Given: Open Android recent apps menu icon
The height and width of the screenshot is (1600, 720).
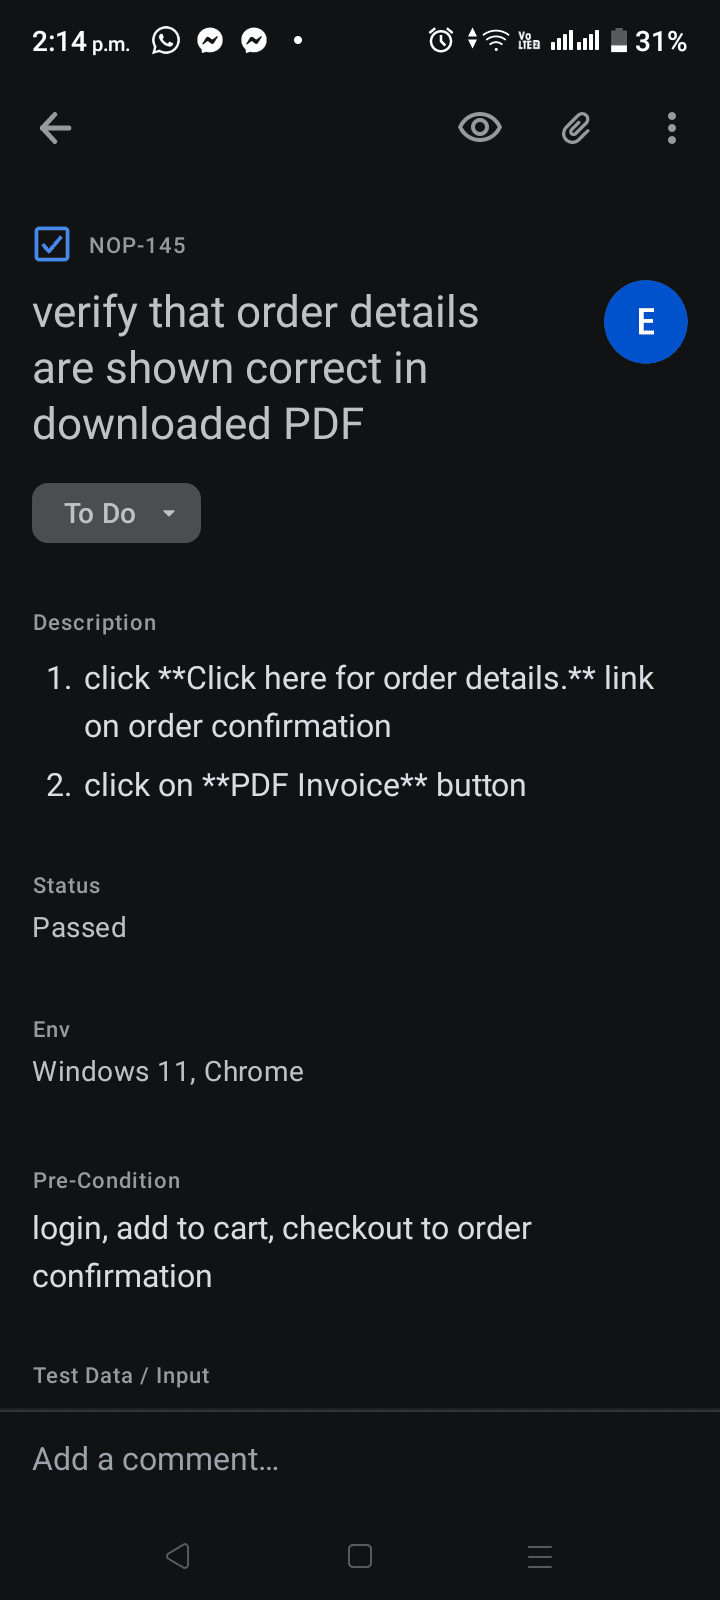Looking at the screenshot, I should click(x=540, y=1556).
